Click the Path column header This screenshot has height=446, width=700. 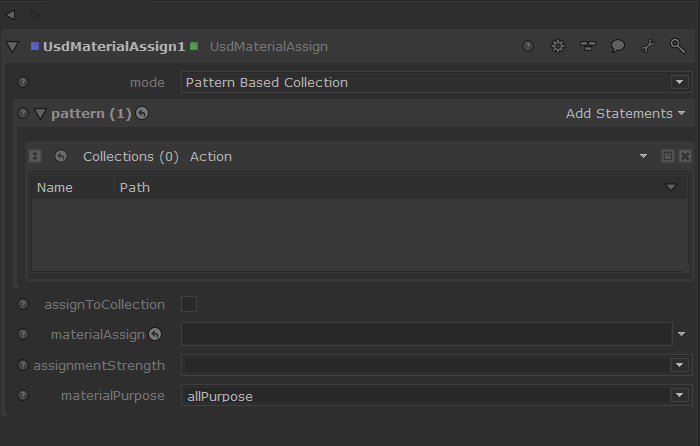click(x=135, y=187)
